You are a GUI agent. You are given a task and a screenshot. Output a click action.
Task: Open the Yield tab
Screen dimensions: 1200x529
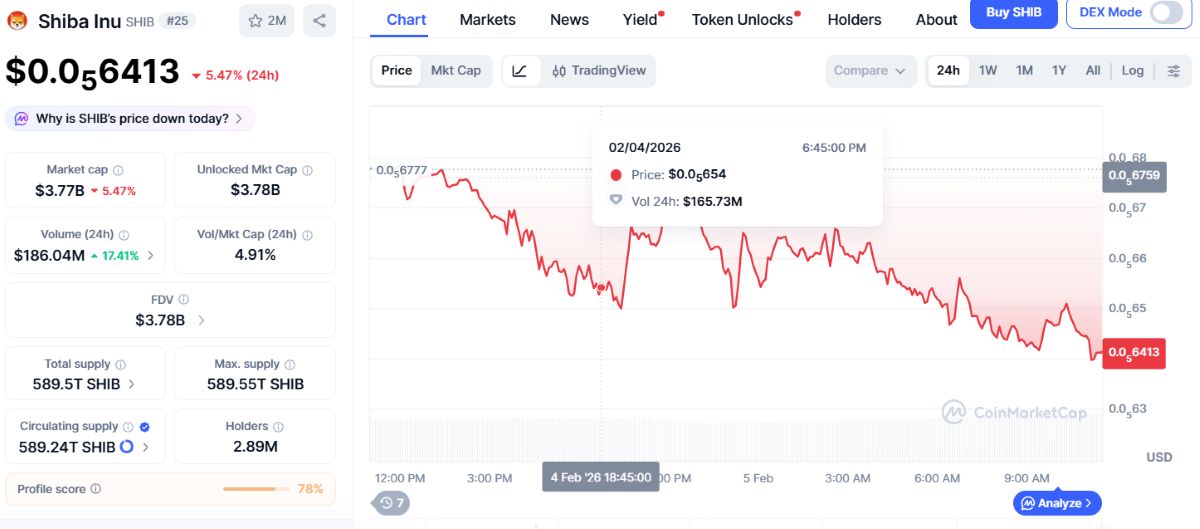(x=640, y=19)
